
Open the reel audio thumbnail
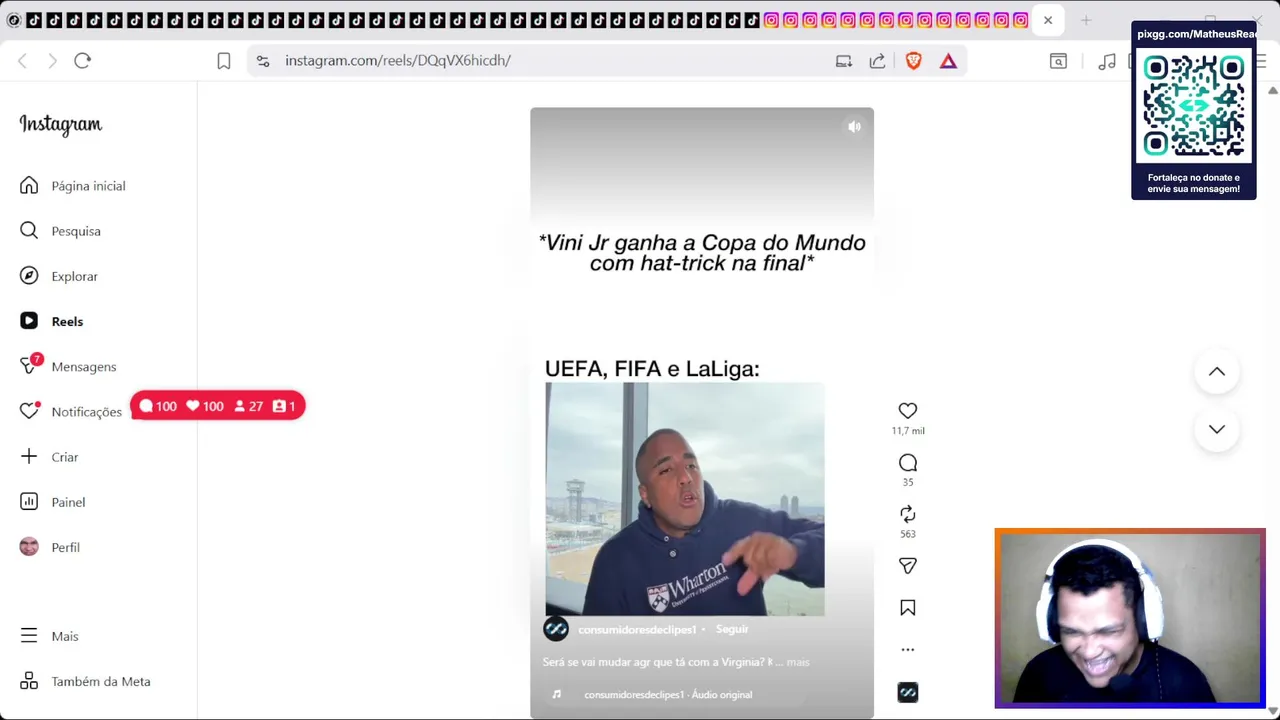[907, 692]
